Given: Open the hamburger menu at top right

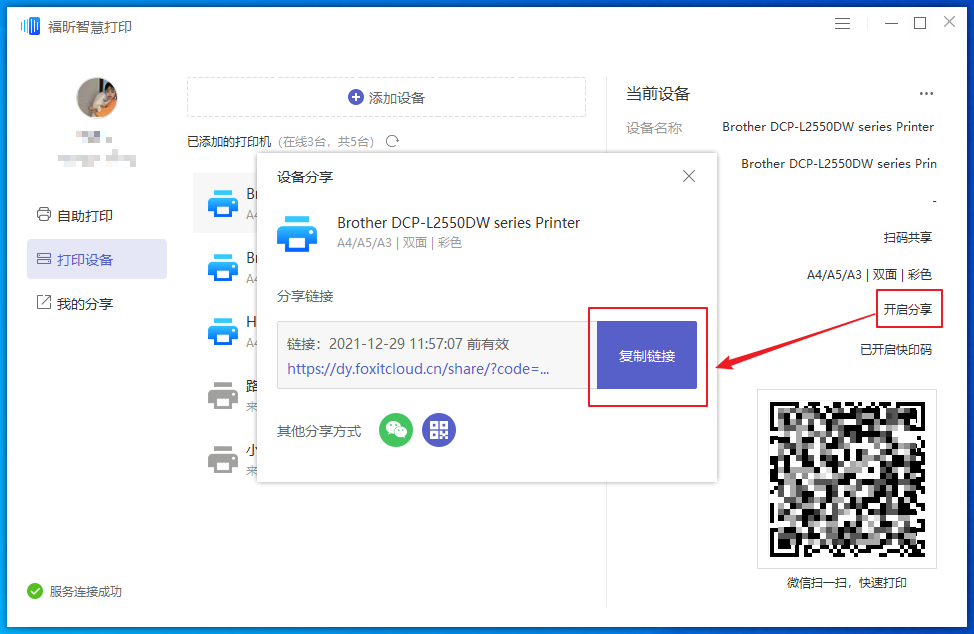Looking at the screenshot, I should (x=842, y=22).
